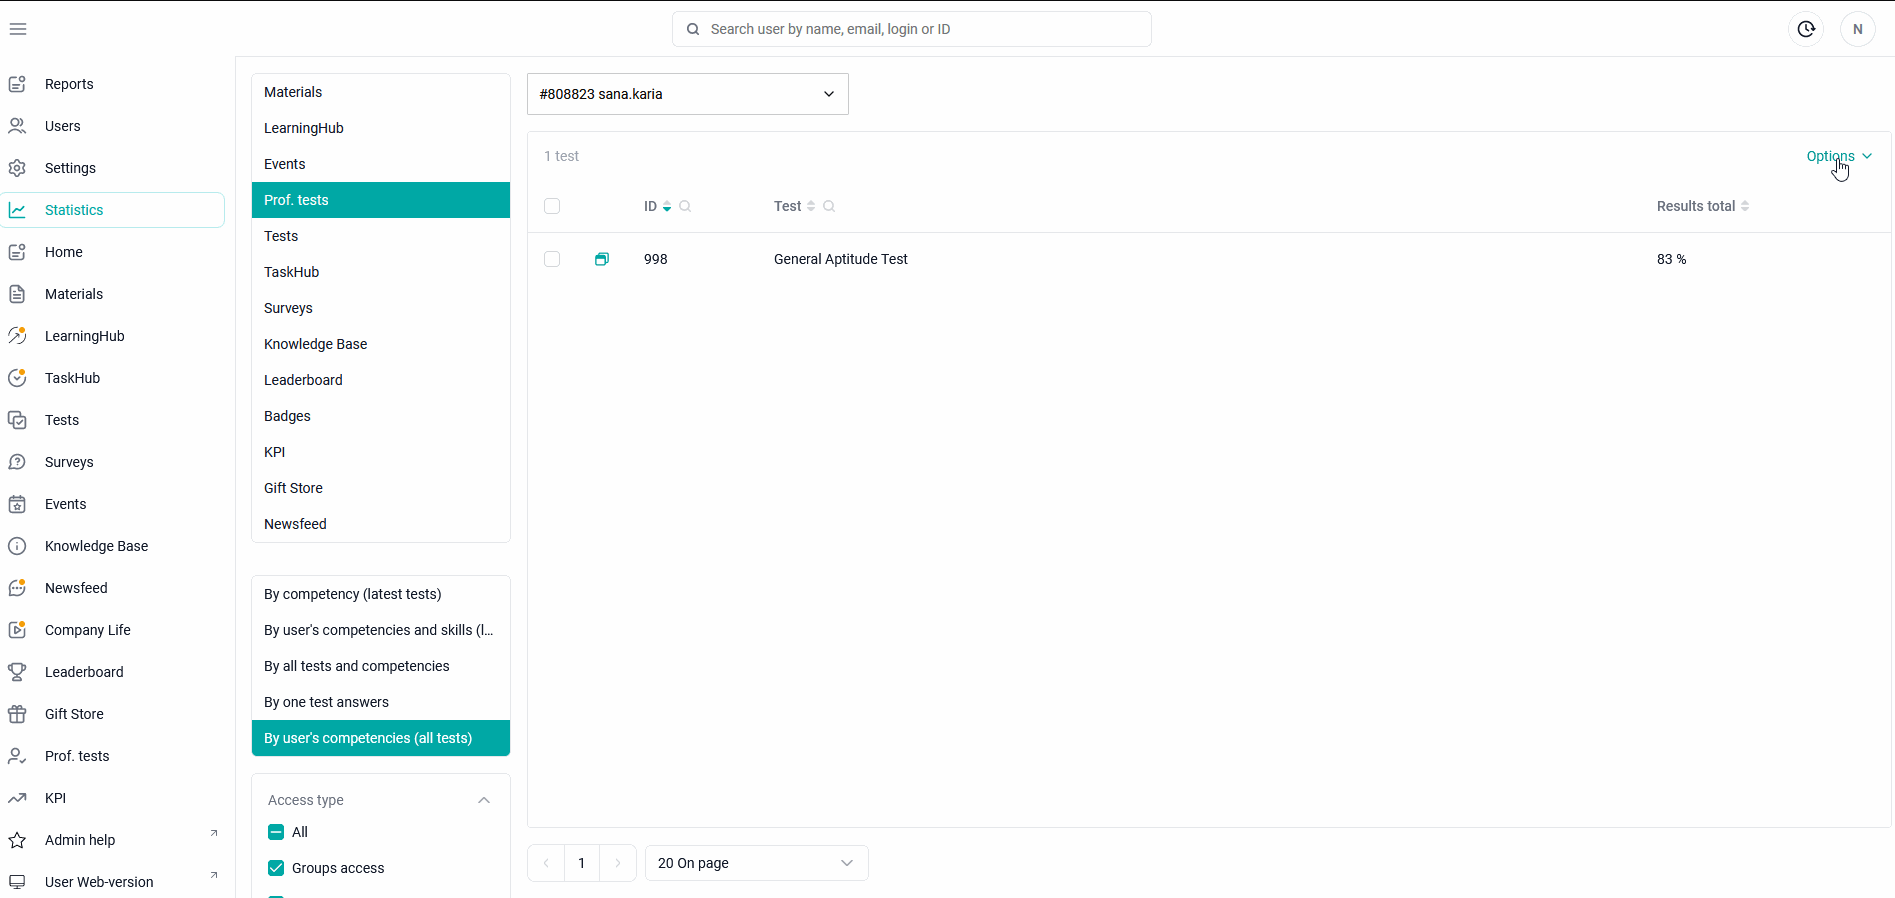Choose By user's competencies (all tests) report

click(381, 738)
